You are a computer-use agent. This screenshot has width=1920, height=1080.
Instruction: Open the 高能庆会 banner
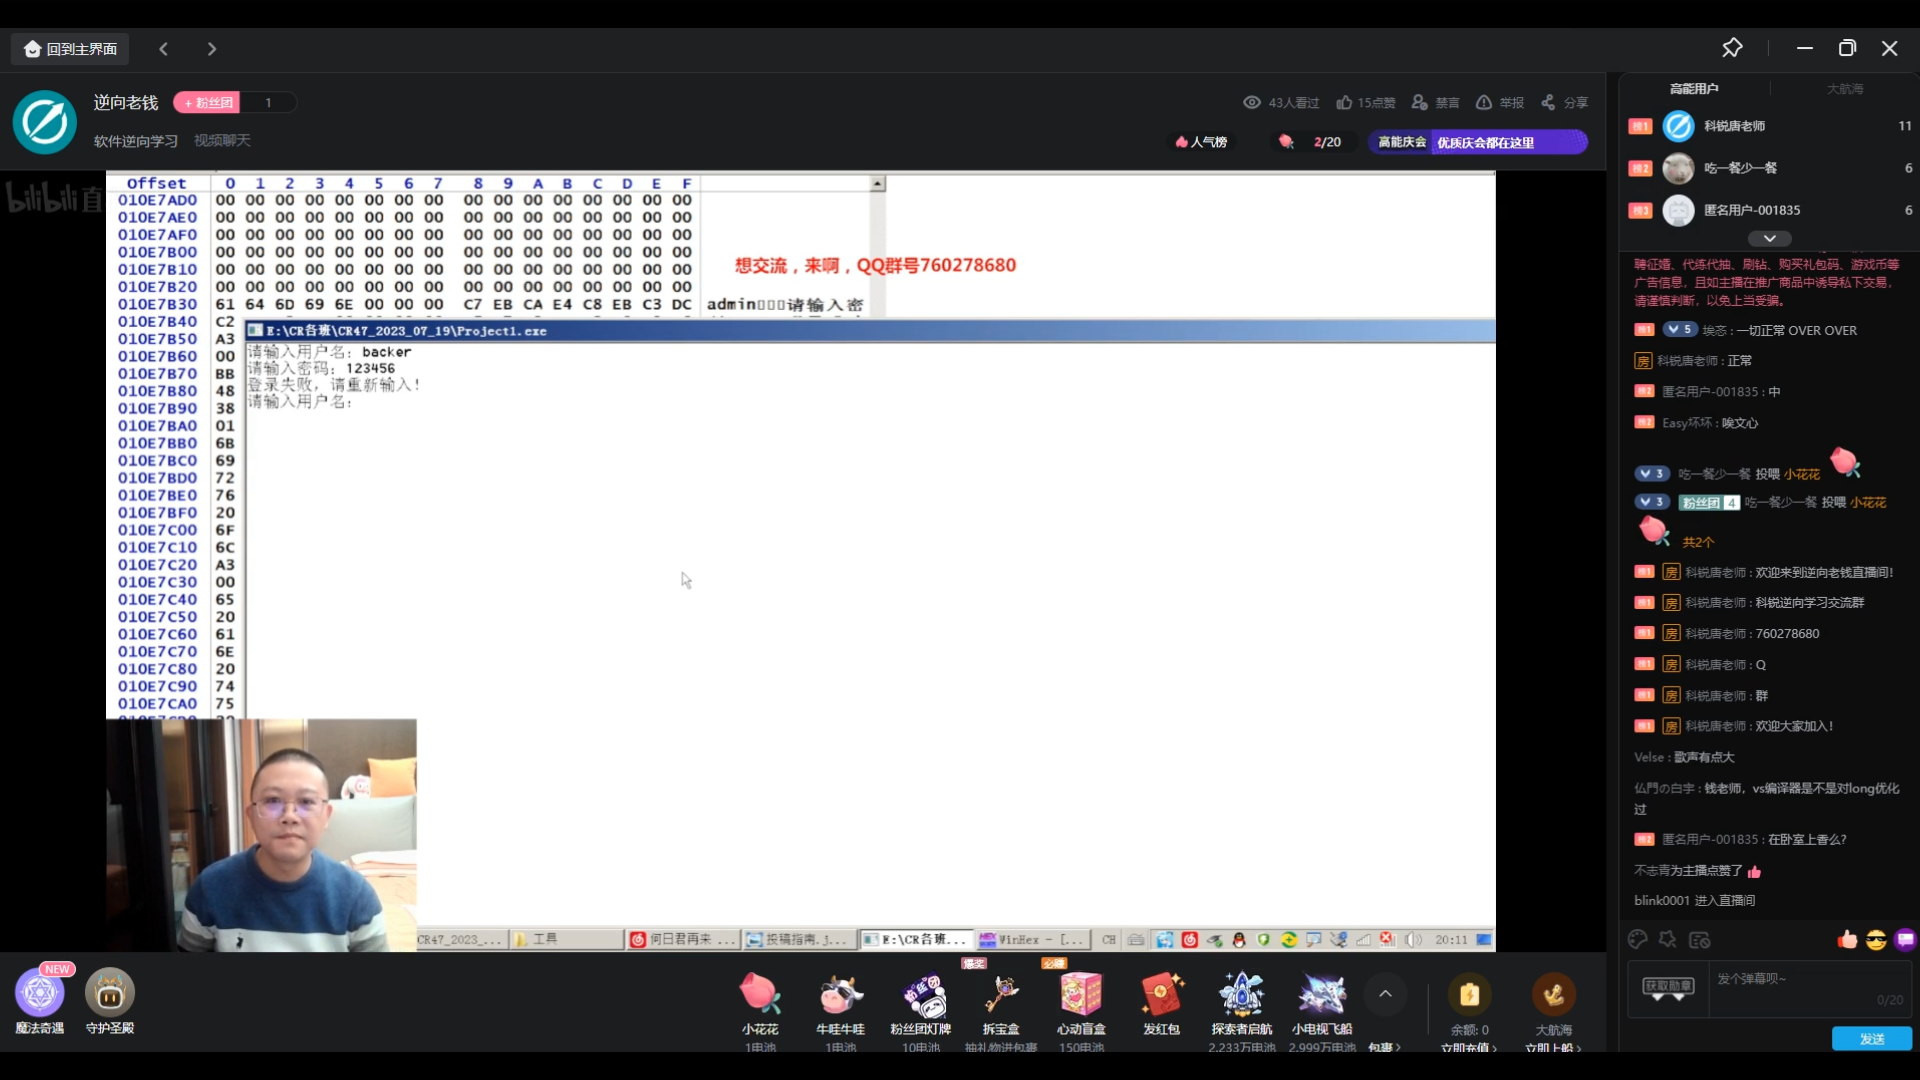[1478, 142]
